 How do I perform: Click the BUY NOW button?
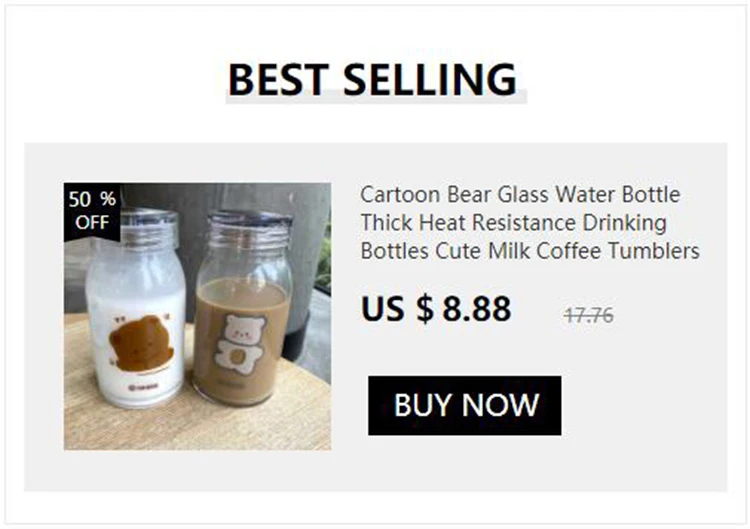click(464, 405)
